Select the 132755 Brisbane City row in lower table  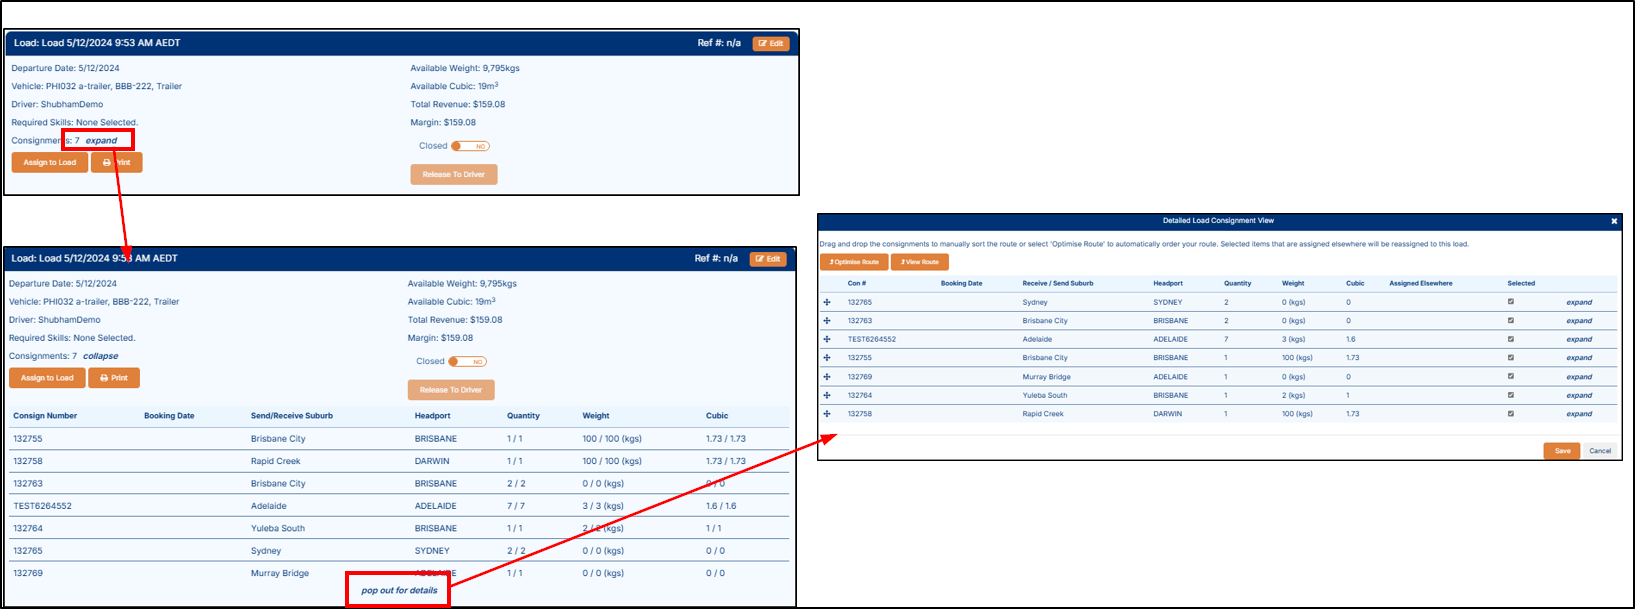coord(278,439)
